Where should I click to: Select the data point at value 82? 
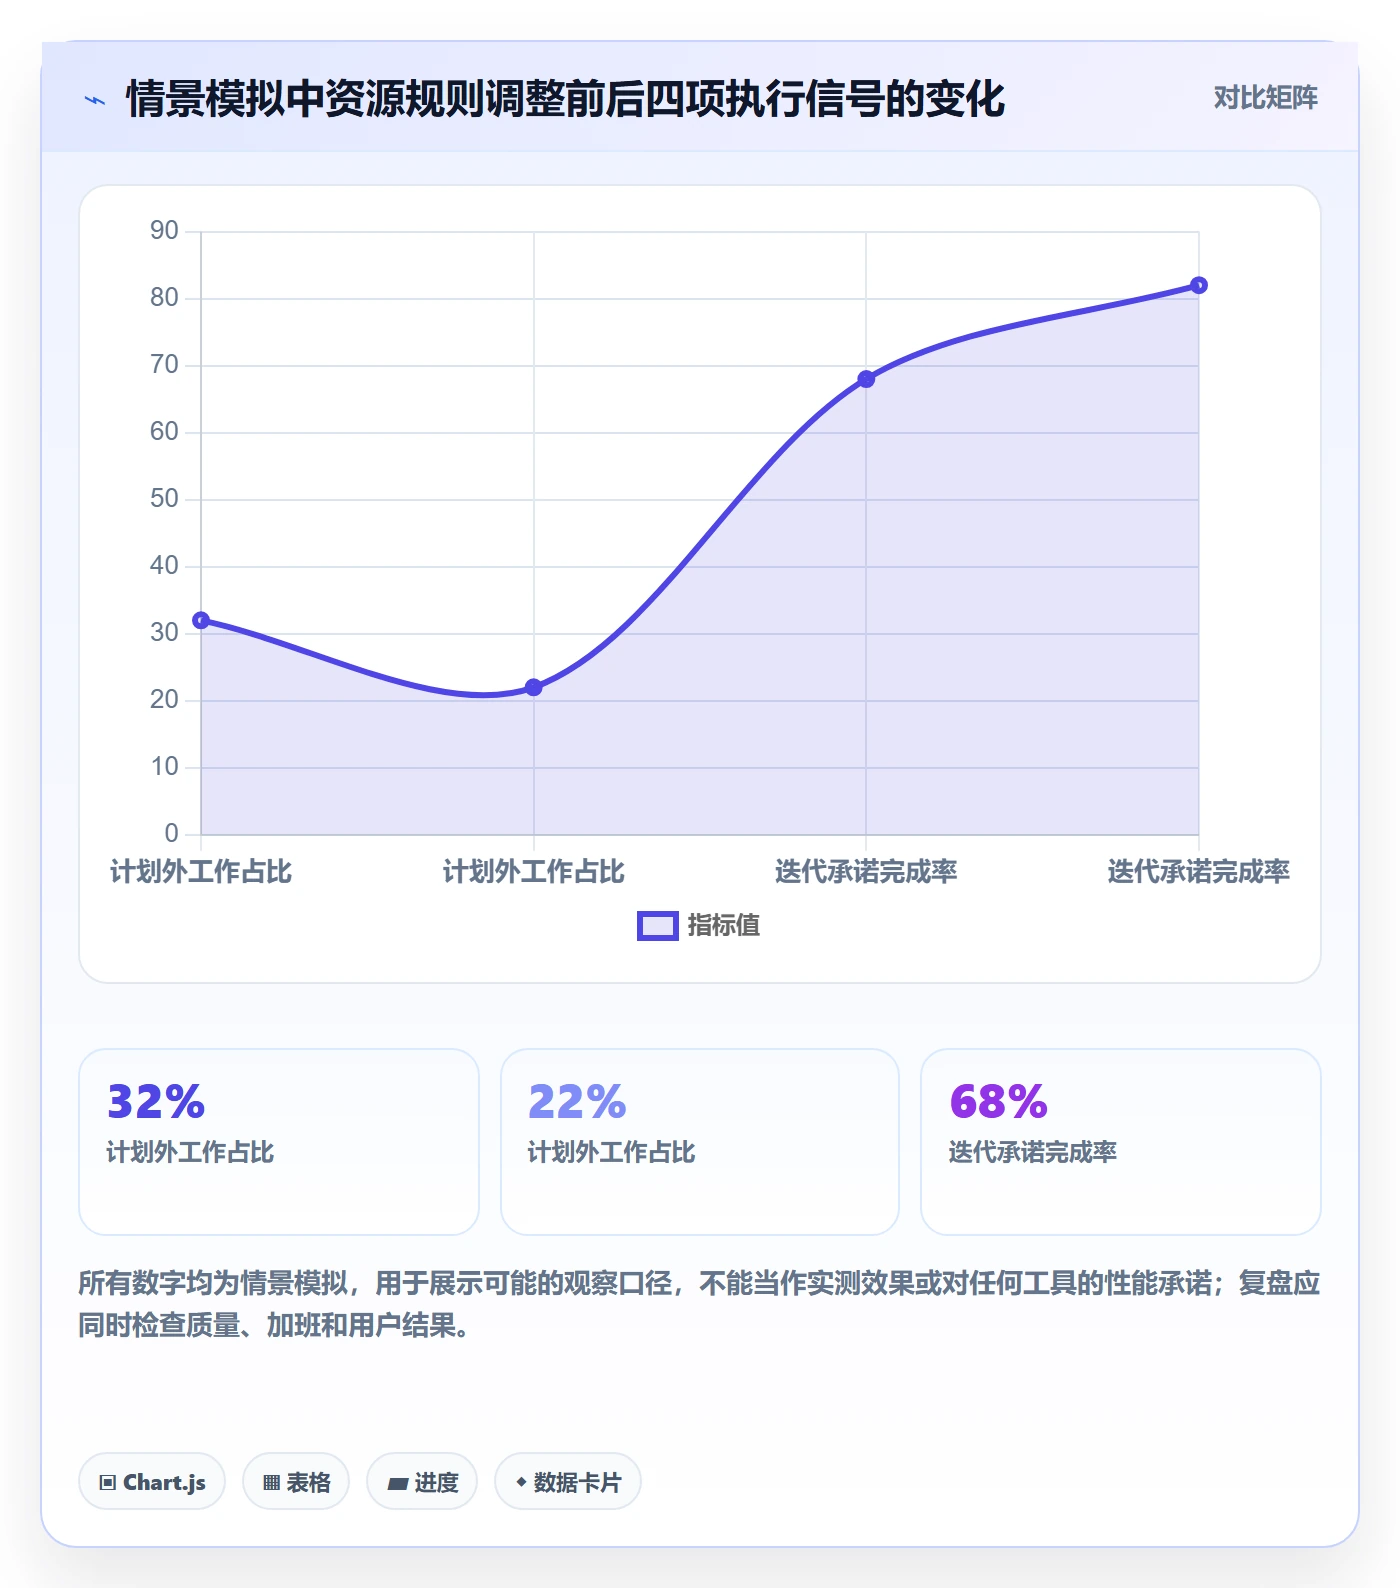tap(1199, 285)
